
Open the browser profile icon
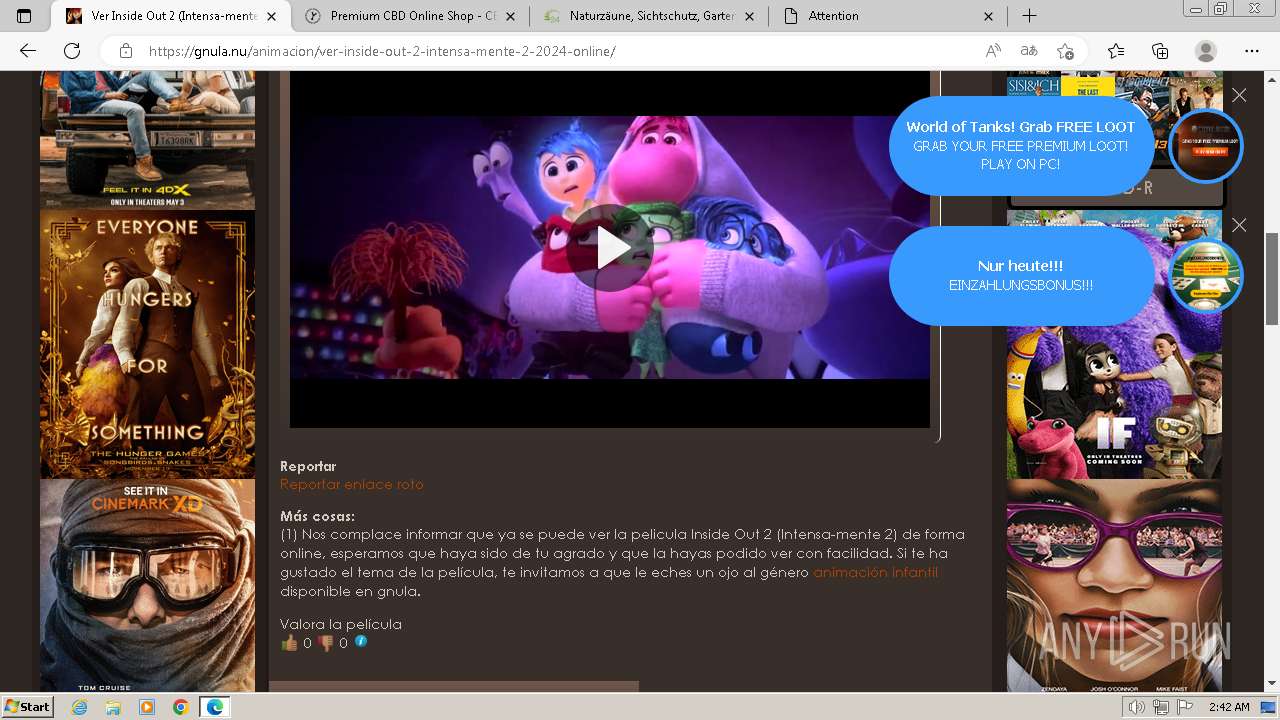pos(1206,51)
